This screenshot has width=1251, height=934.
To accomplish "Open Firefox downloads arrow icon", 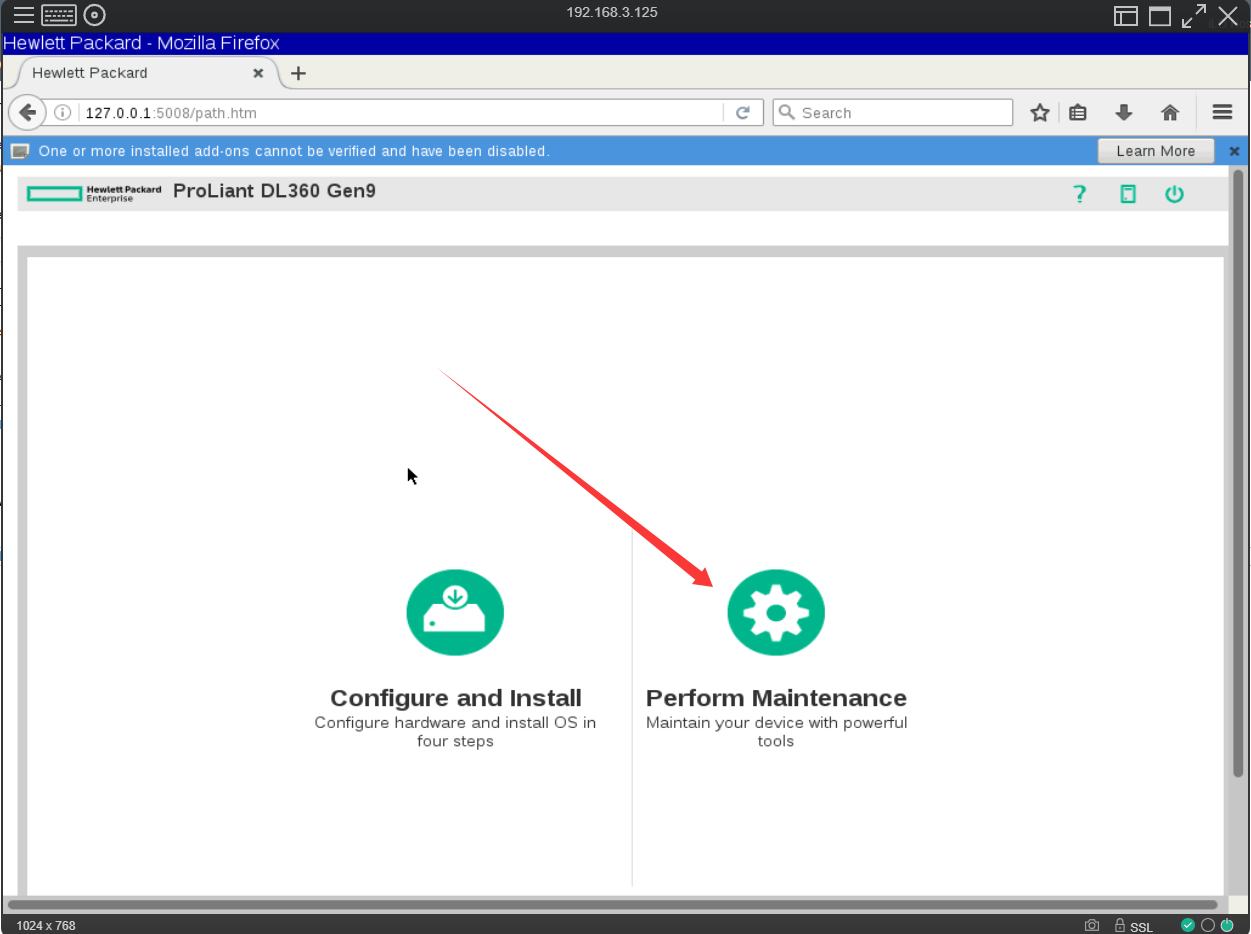I will 1124,113.
